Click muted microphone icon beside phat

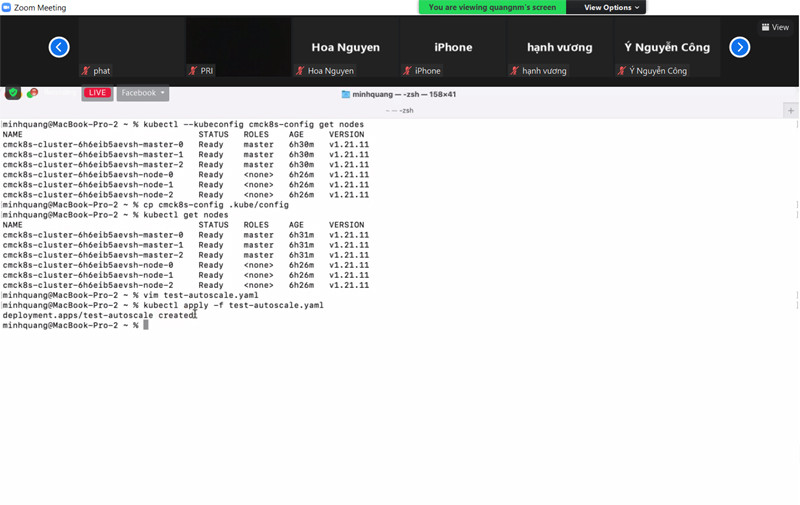(86, 71)
